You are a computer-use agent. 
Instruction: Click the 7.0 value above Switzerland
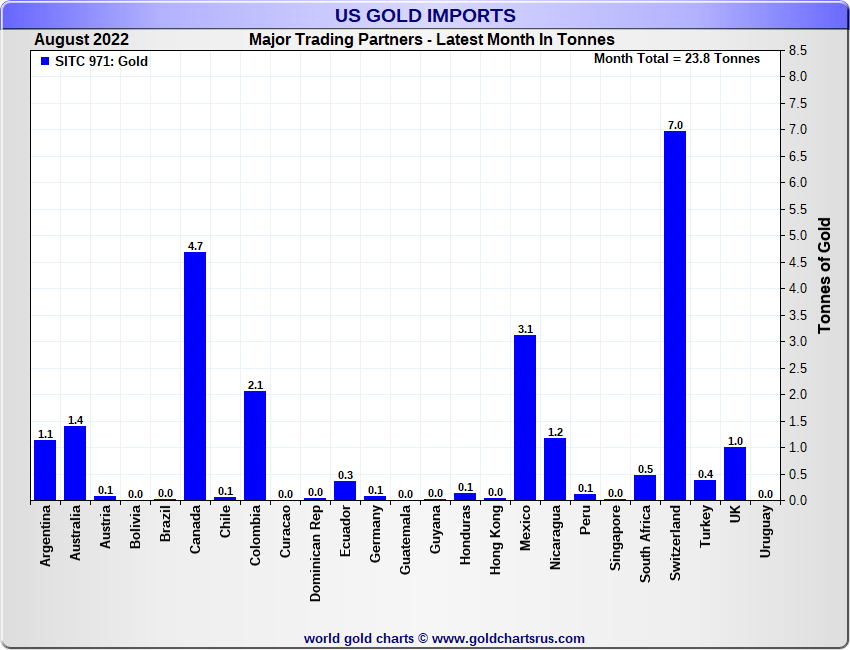[675, 125]
